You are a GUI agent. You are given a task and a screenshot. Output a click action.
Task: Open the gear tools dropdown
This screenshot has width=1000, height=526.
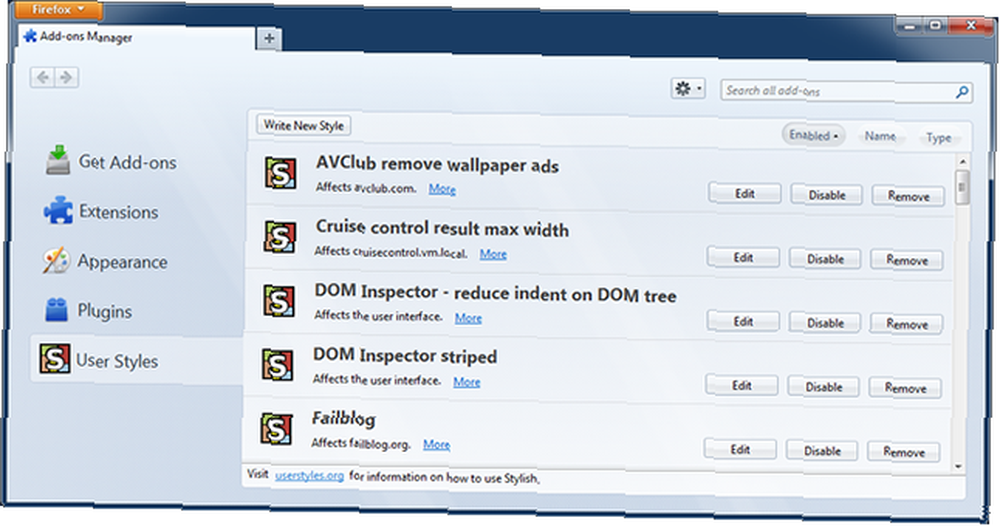pyautogui.click(x=688, y=88)
